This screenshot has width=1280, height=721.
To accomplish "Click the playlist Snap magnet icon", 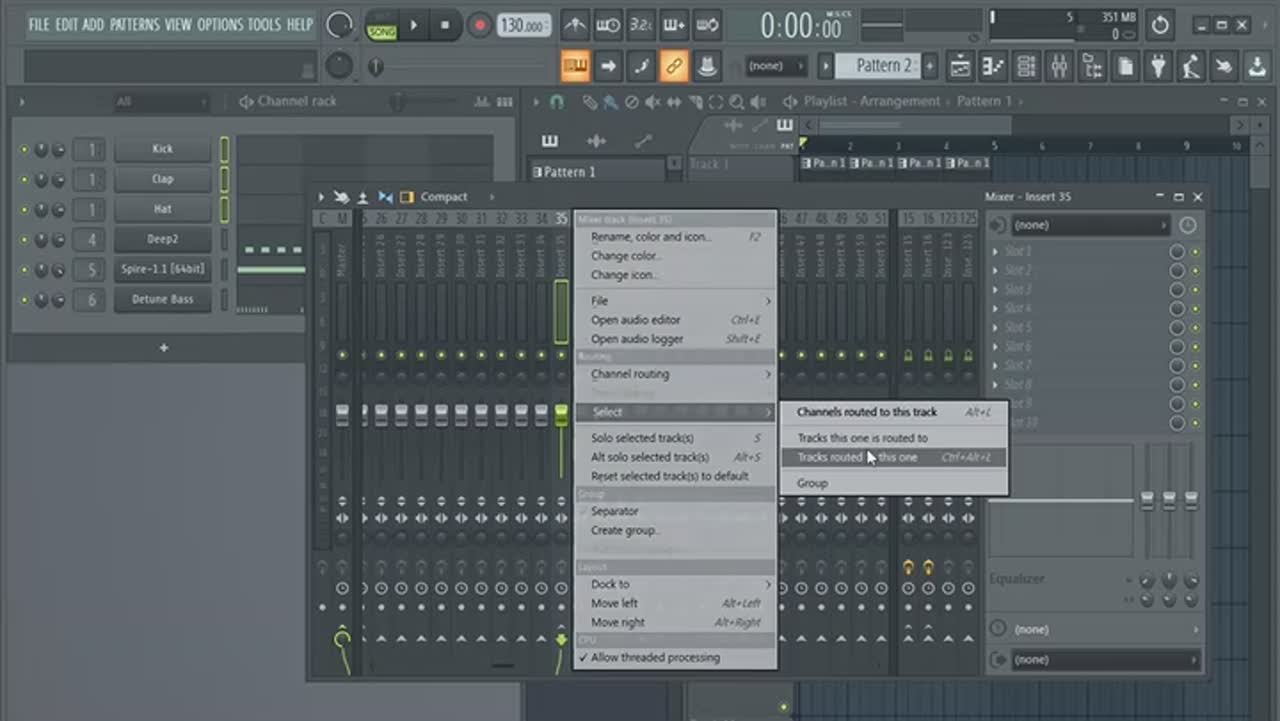I will (557, 102).
